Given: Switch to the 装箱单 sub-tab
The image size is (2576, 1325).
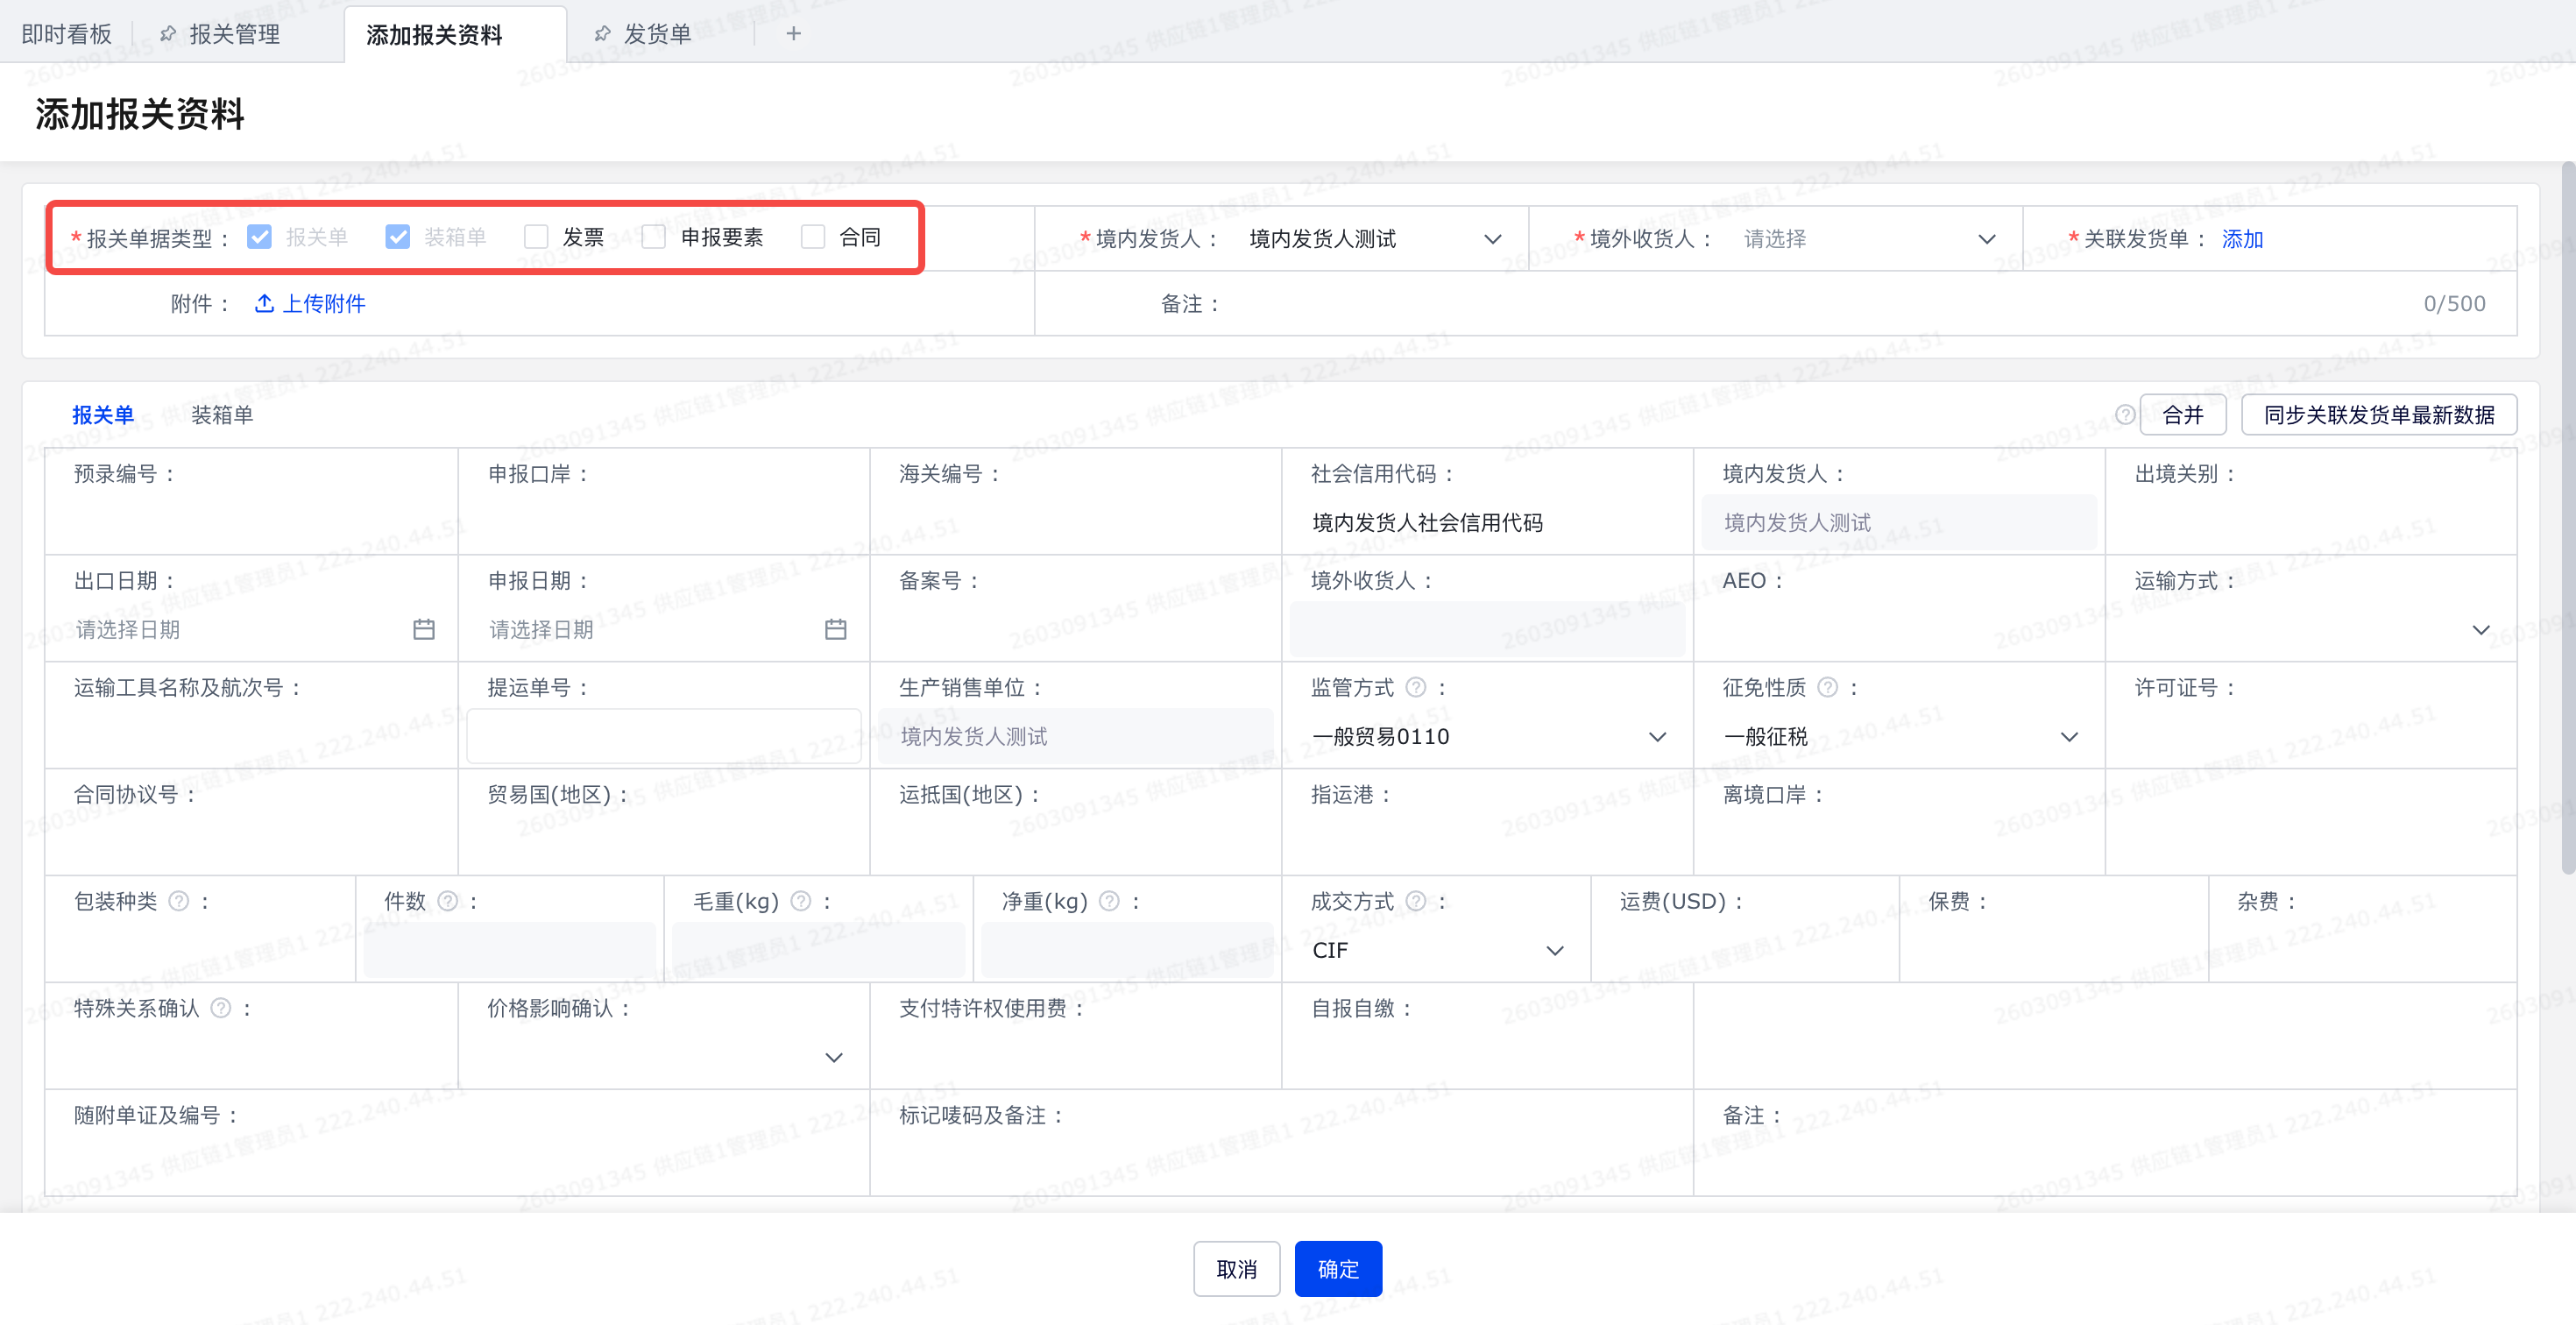Looking at the screenshot, I should click(222, 414).
